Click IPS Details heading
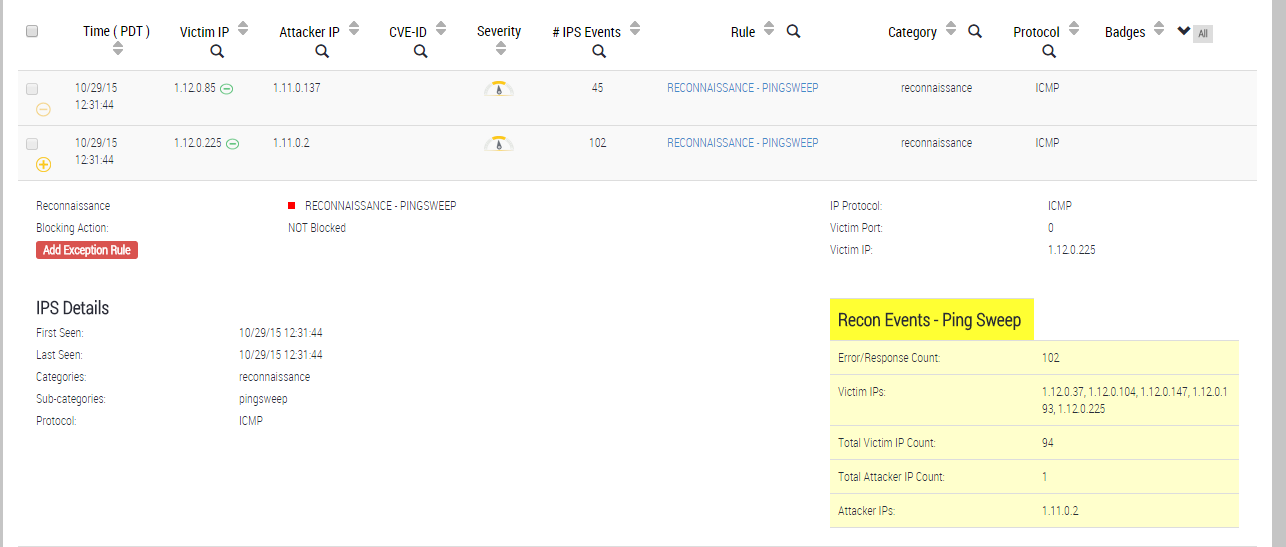 (x=73, y=308)
